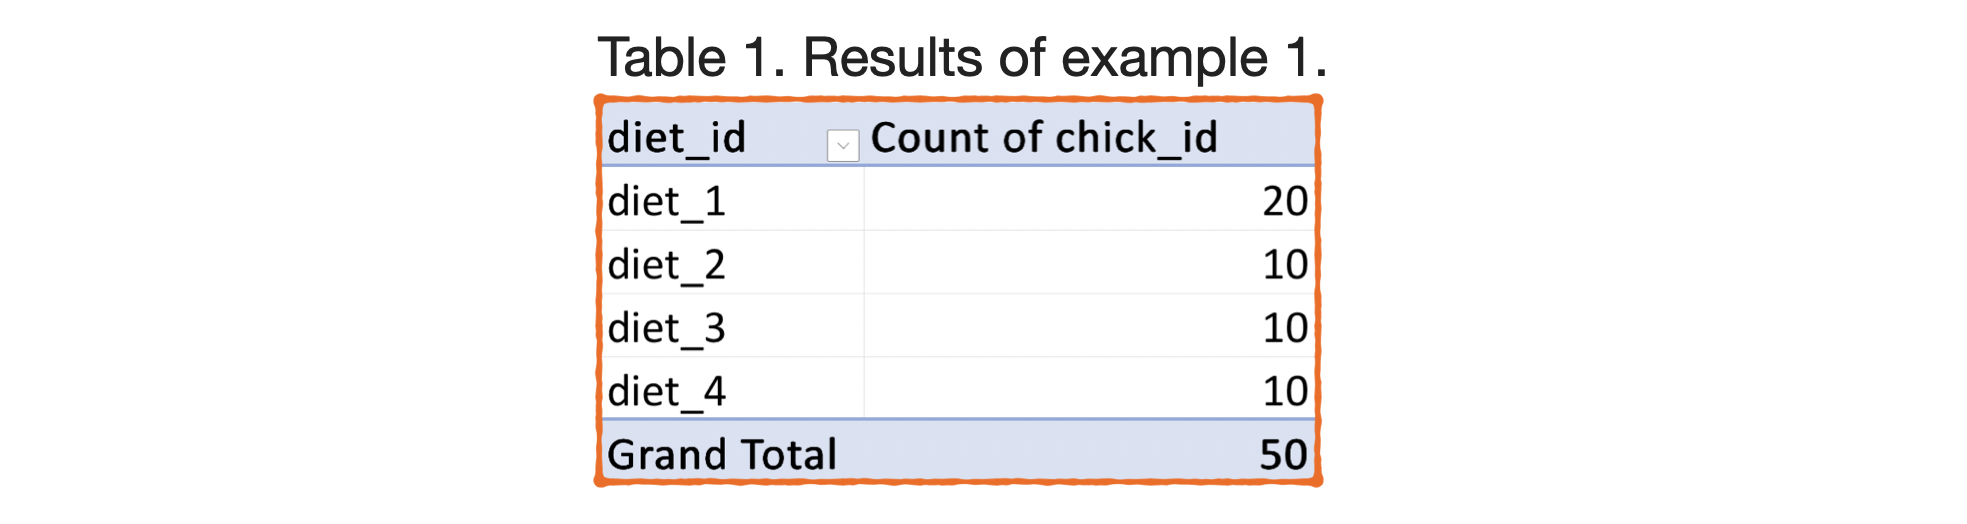
Task: Select the diet_2 row label
Action: (x=666, y=265)
